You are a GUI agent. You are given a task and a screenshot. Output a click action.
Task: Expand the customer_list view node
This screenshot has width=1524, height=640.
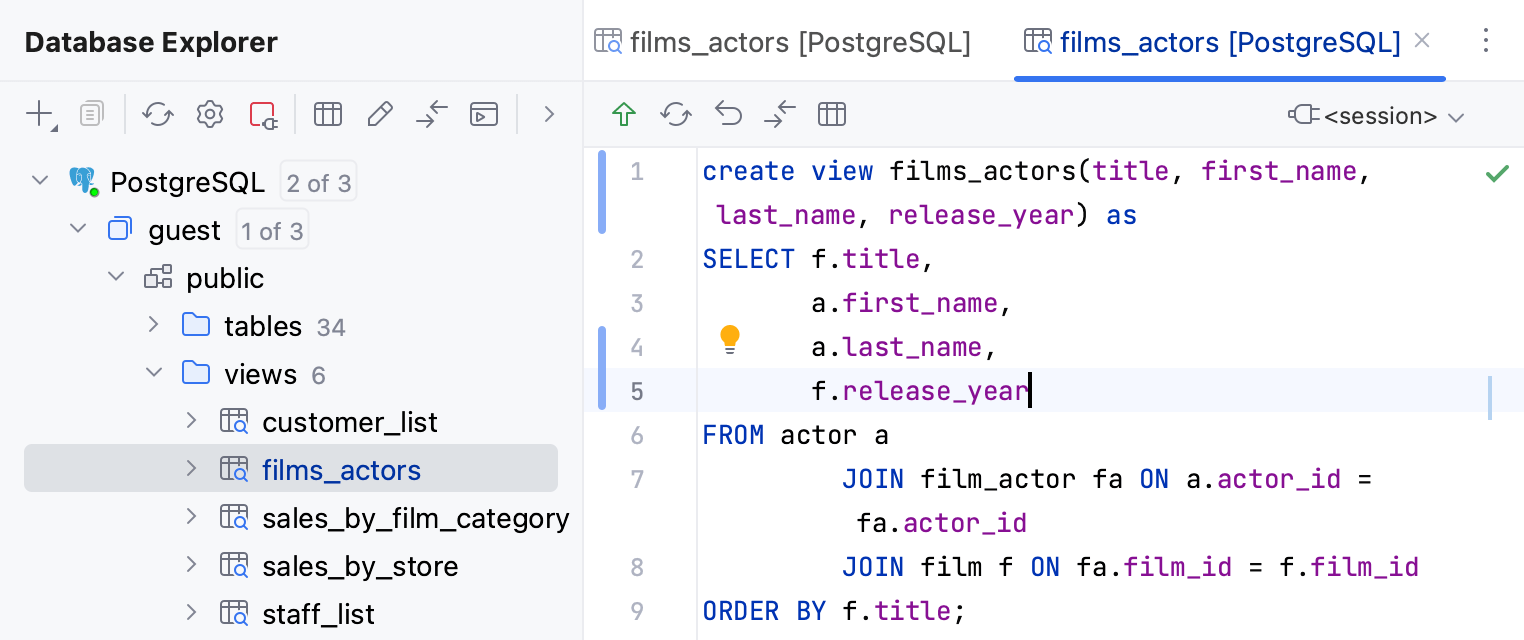click(191, 421)
